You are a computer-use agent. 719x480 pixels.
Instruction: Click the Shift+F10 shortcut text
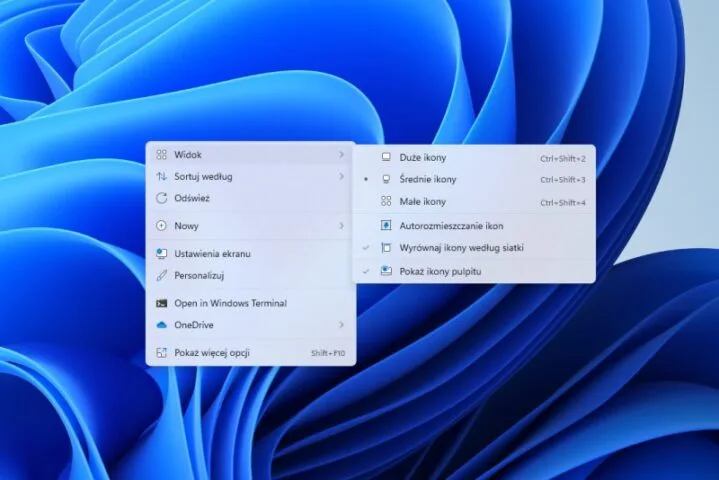pyautogui.click(x=328, y=353)
